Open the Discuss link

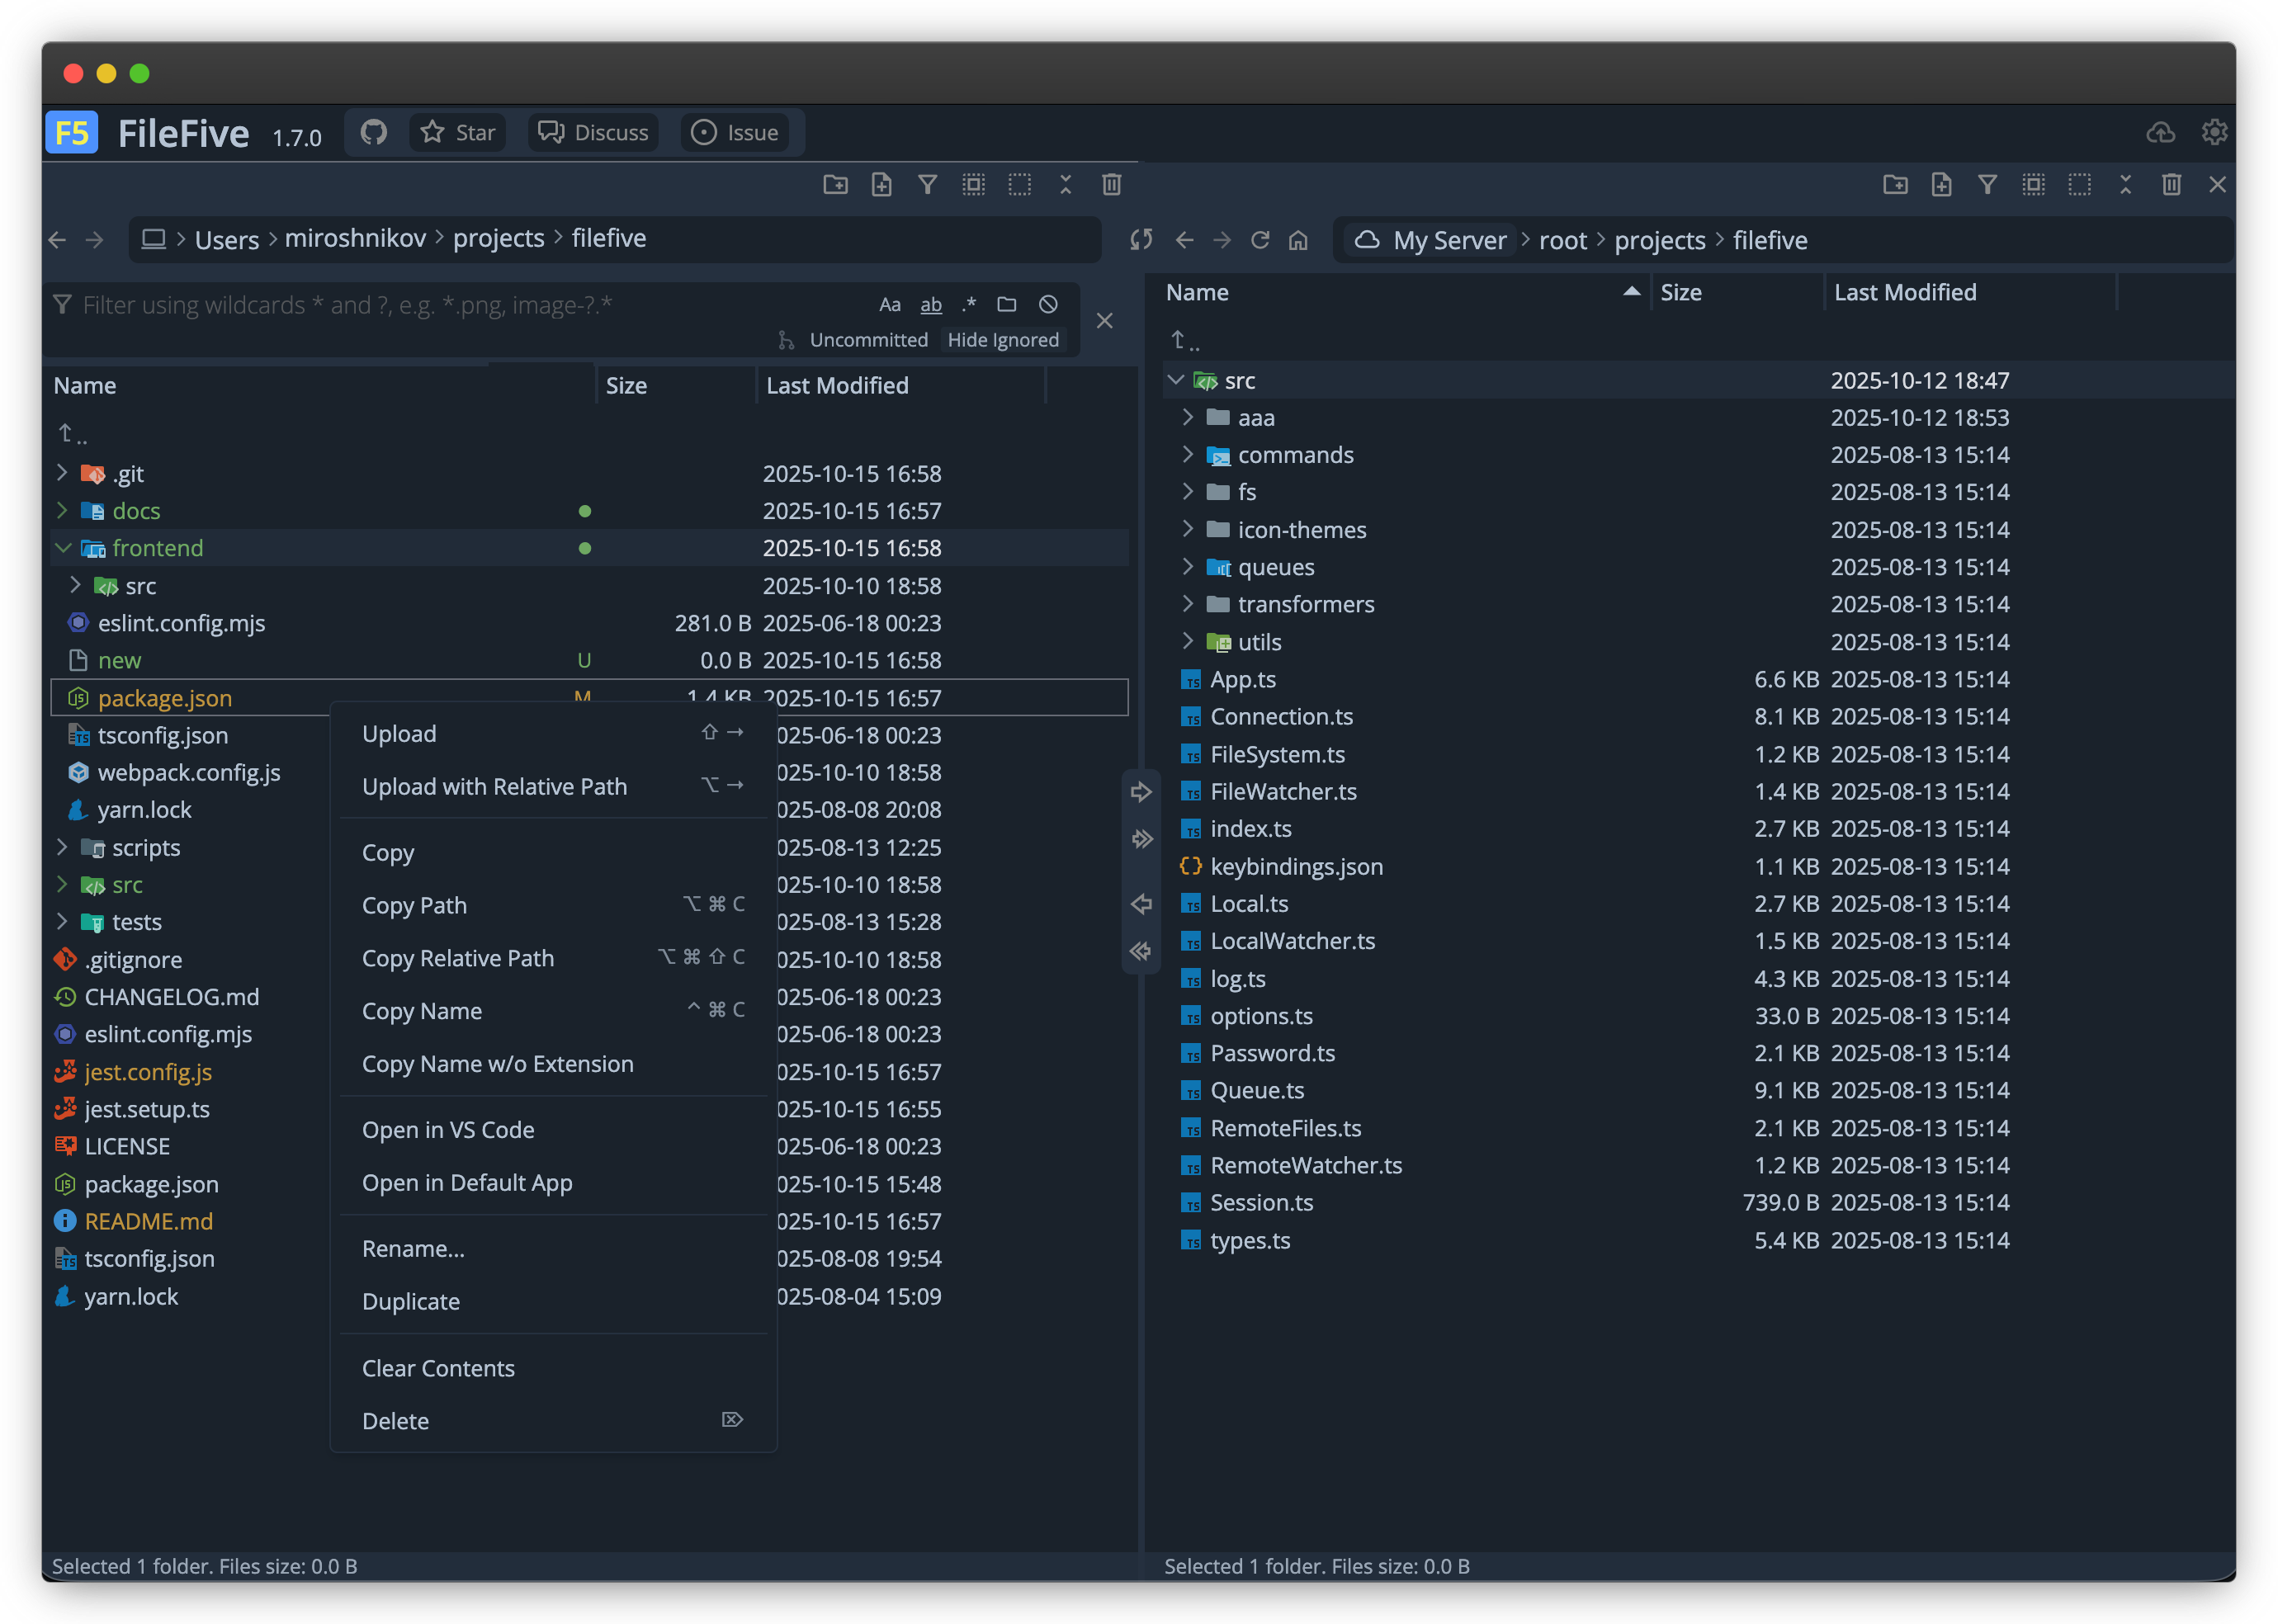click(593, 132)
